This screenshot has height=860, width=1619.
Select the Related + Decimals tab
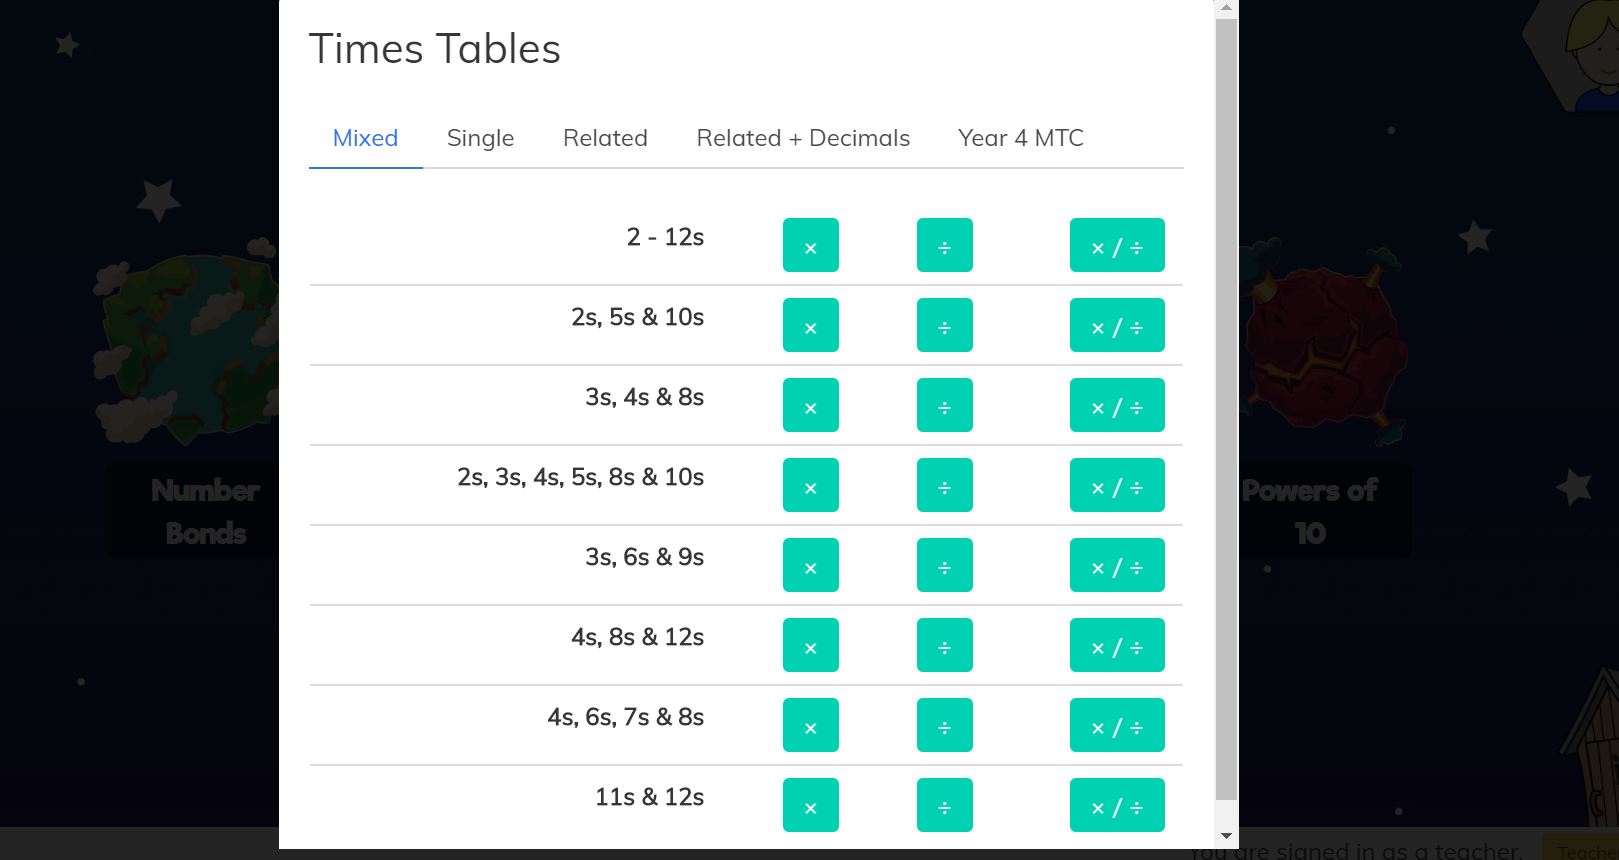pyautogui.click(x=803, y=138)
